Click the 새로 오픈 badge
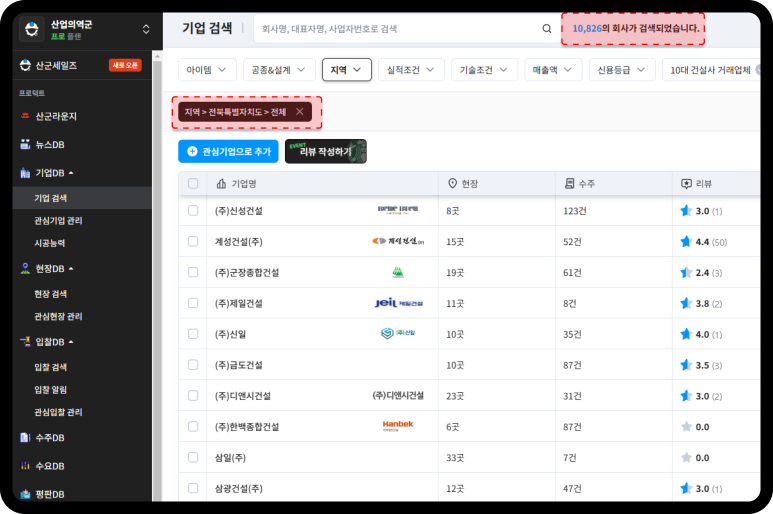The height and width of the screenshot is (514, 773). click(x=125, y=65)
